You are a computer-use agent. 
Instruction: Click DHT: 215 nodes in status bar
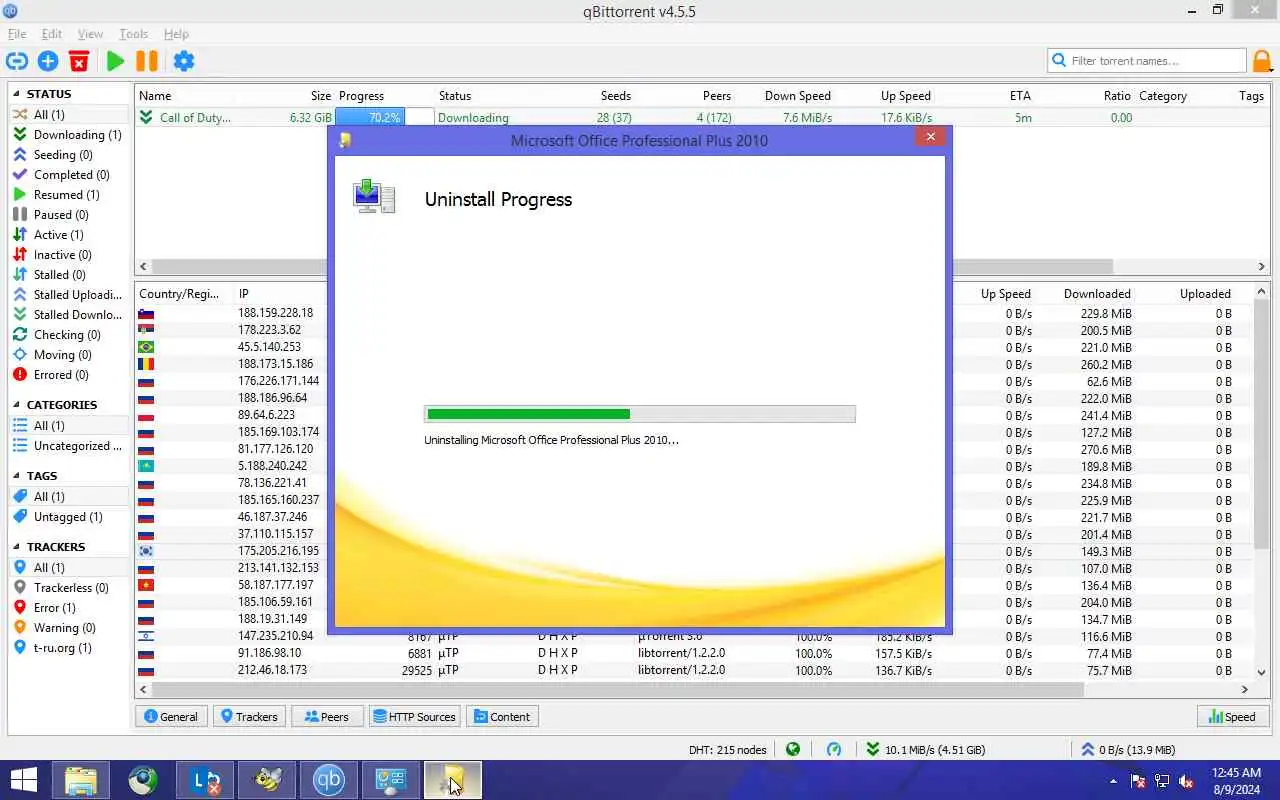728,749
